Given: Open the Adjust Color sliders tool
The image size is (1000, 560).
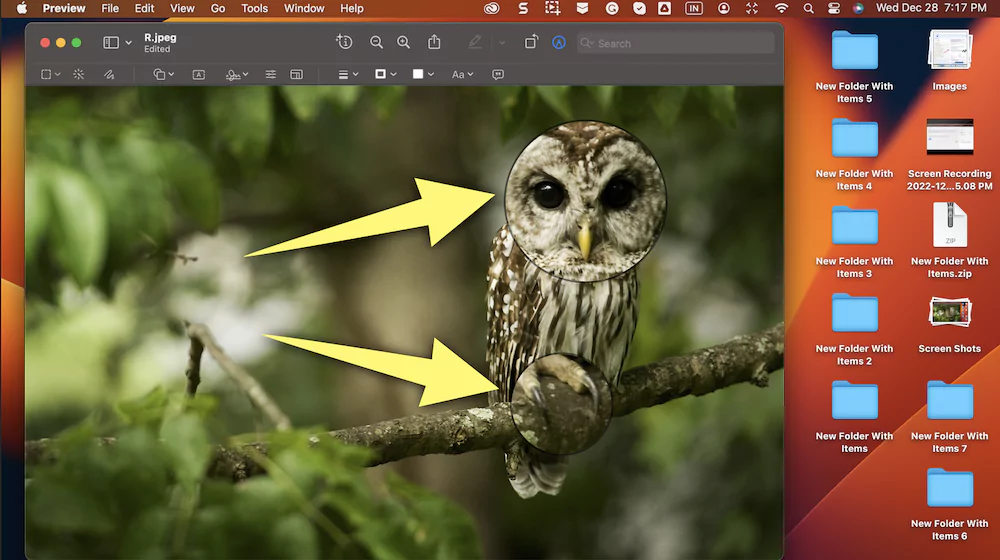Looking at the screenshot, I should (x=270, y=75).
